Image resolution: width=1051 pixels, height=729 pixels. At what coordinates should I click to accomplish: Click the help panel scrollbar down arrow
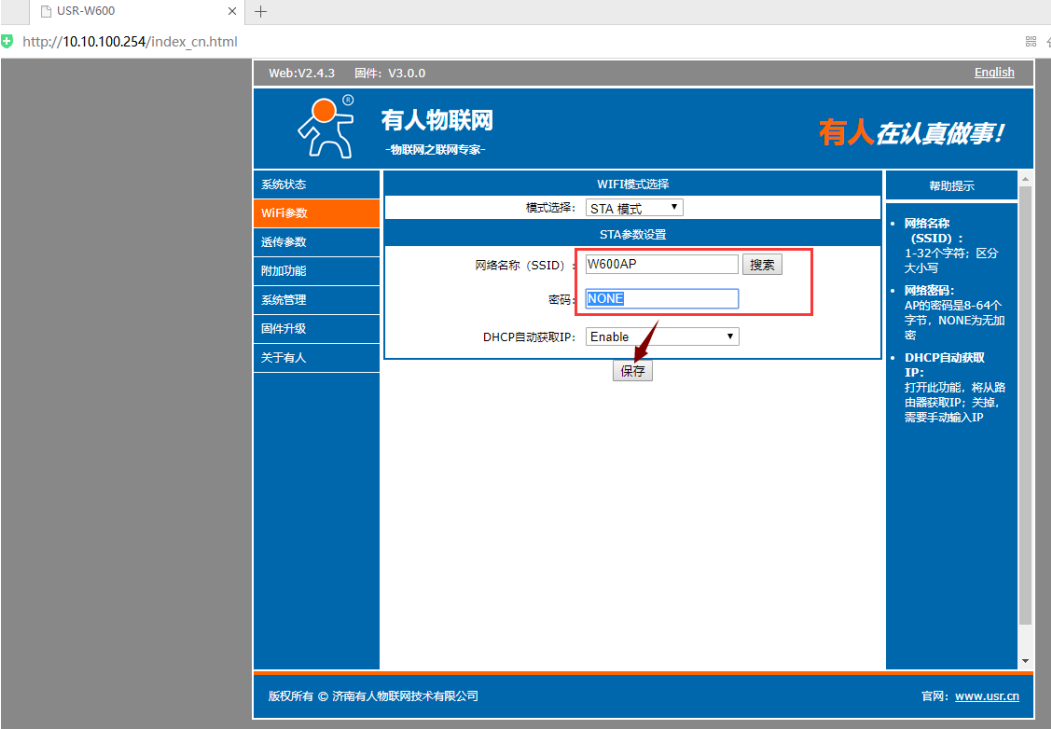[x=1025, y=661]
